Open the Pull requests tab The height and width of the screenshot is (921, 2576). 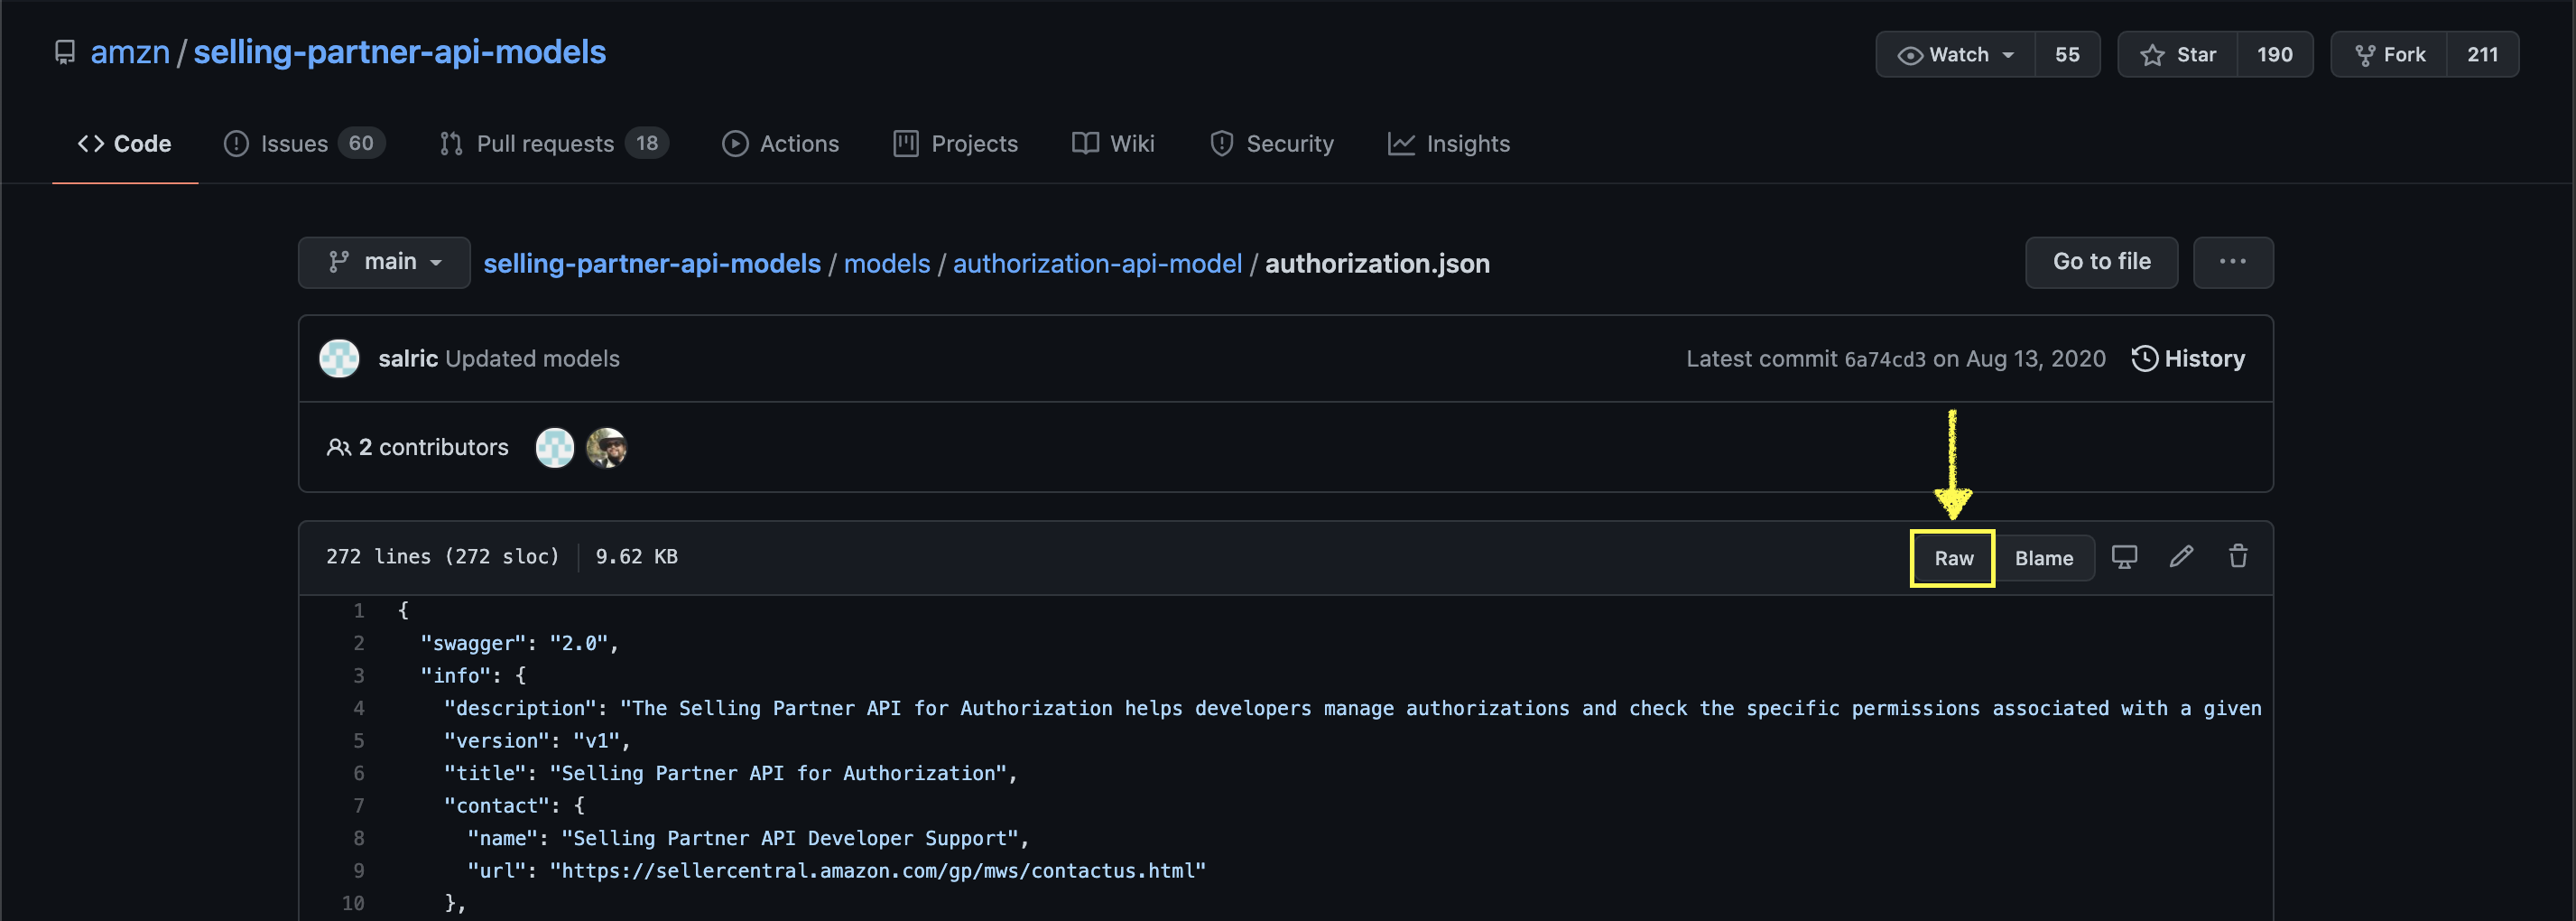coord(554,144)
